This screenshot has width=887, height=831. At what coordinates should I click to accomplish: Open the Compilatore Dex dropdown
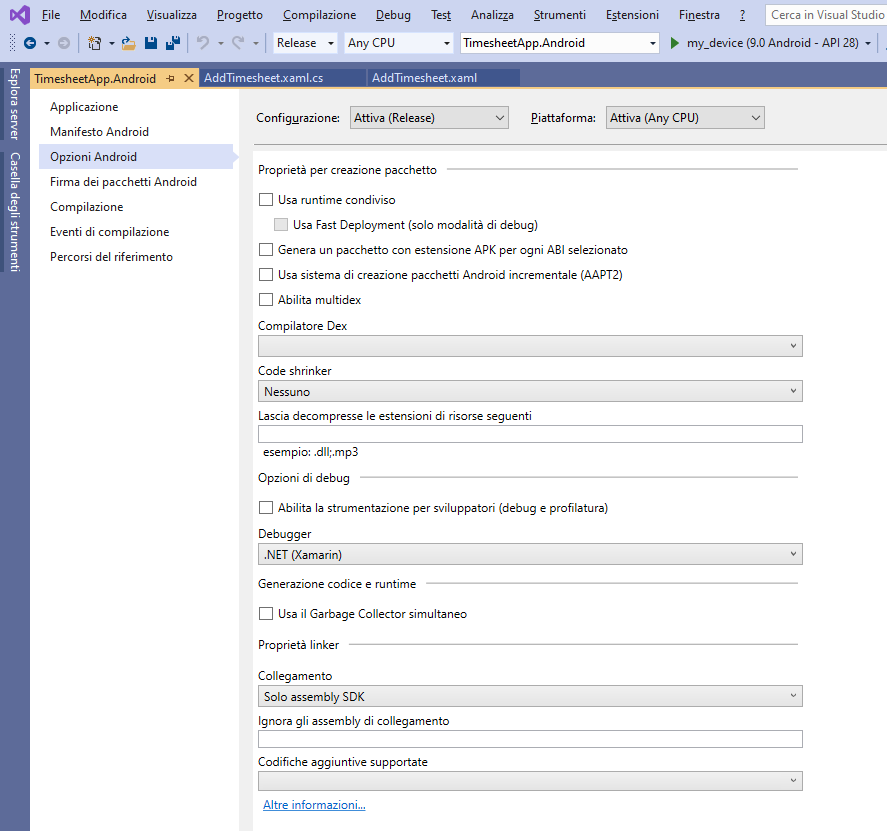coord(530,346)
